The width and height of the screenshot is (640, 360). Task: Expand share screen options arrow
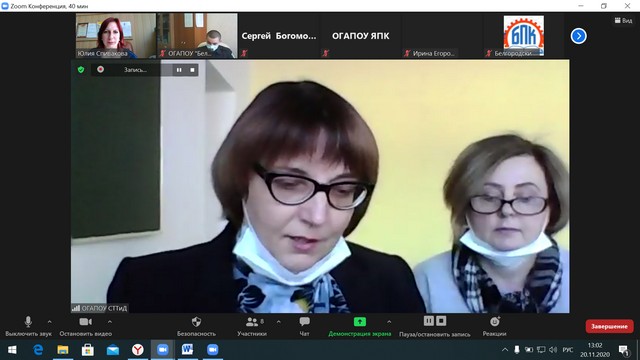389,322
